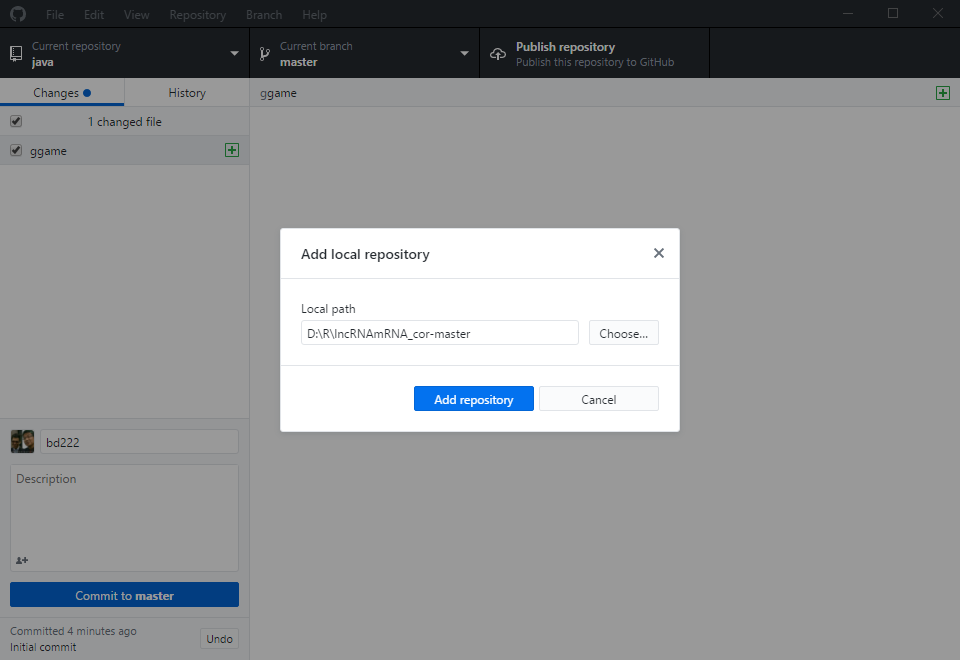960x660 pixels.
Task: Click the Local path input field
Action: point(439,333)
